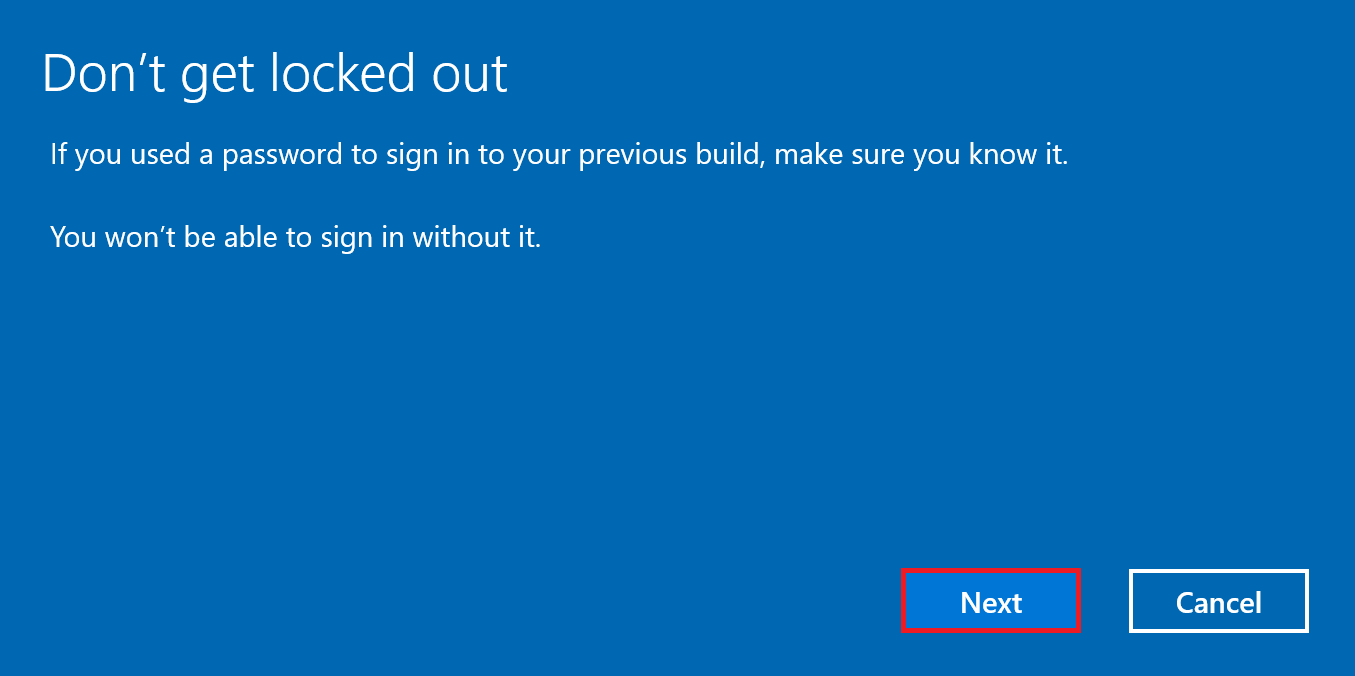
Task: Click between the Next and Cancel buttons
Action: 1103,601
